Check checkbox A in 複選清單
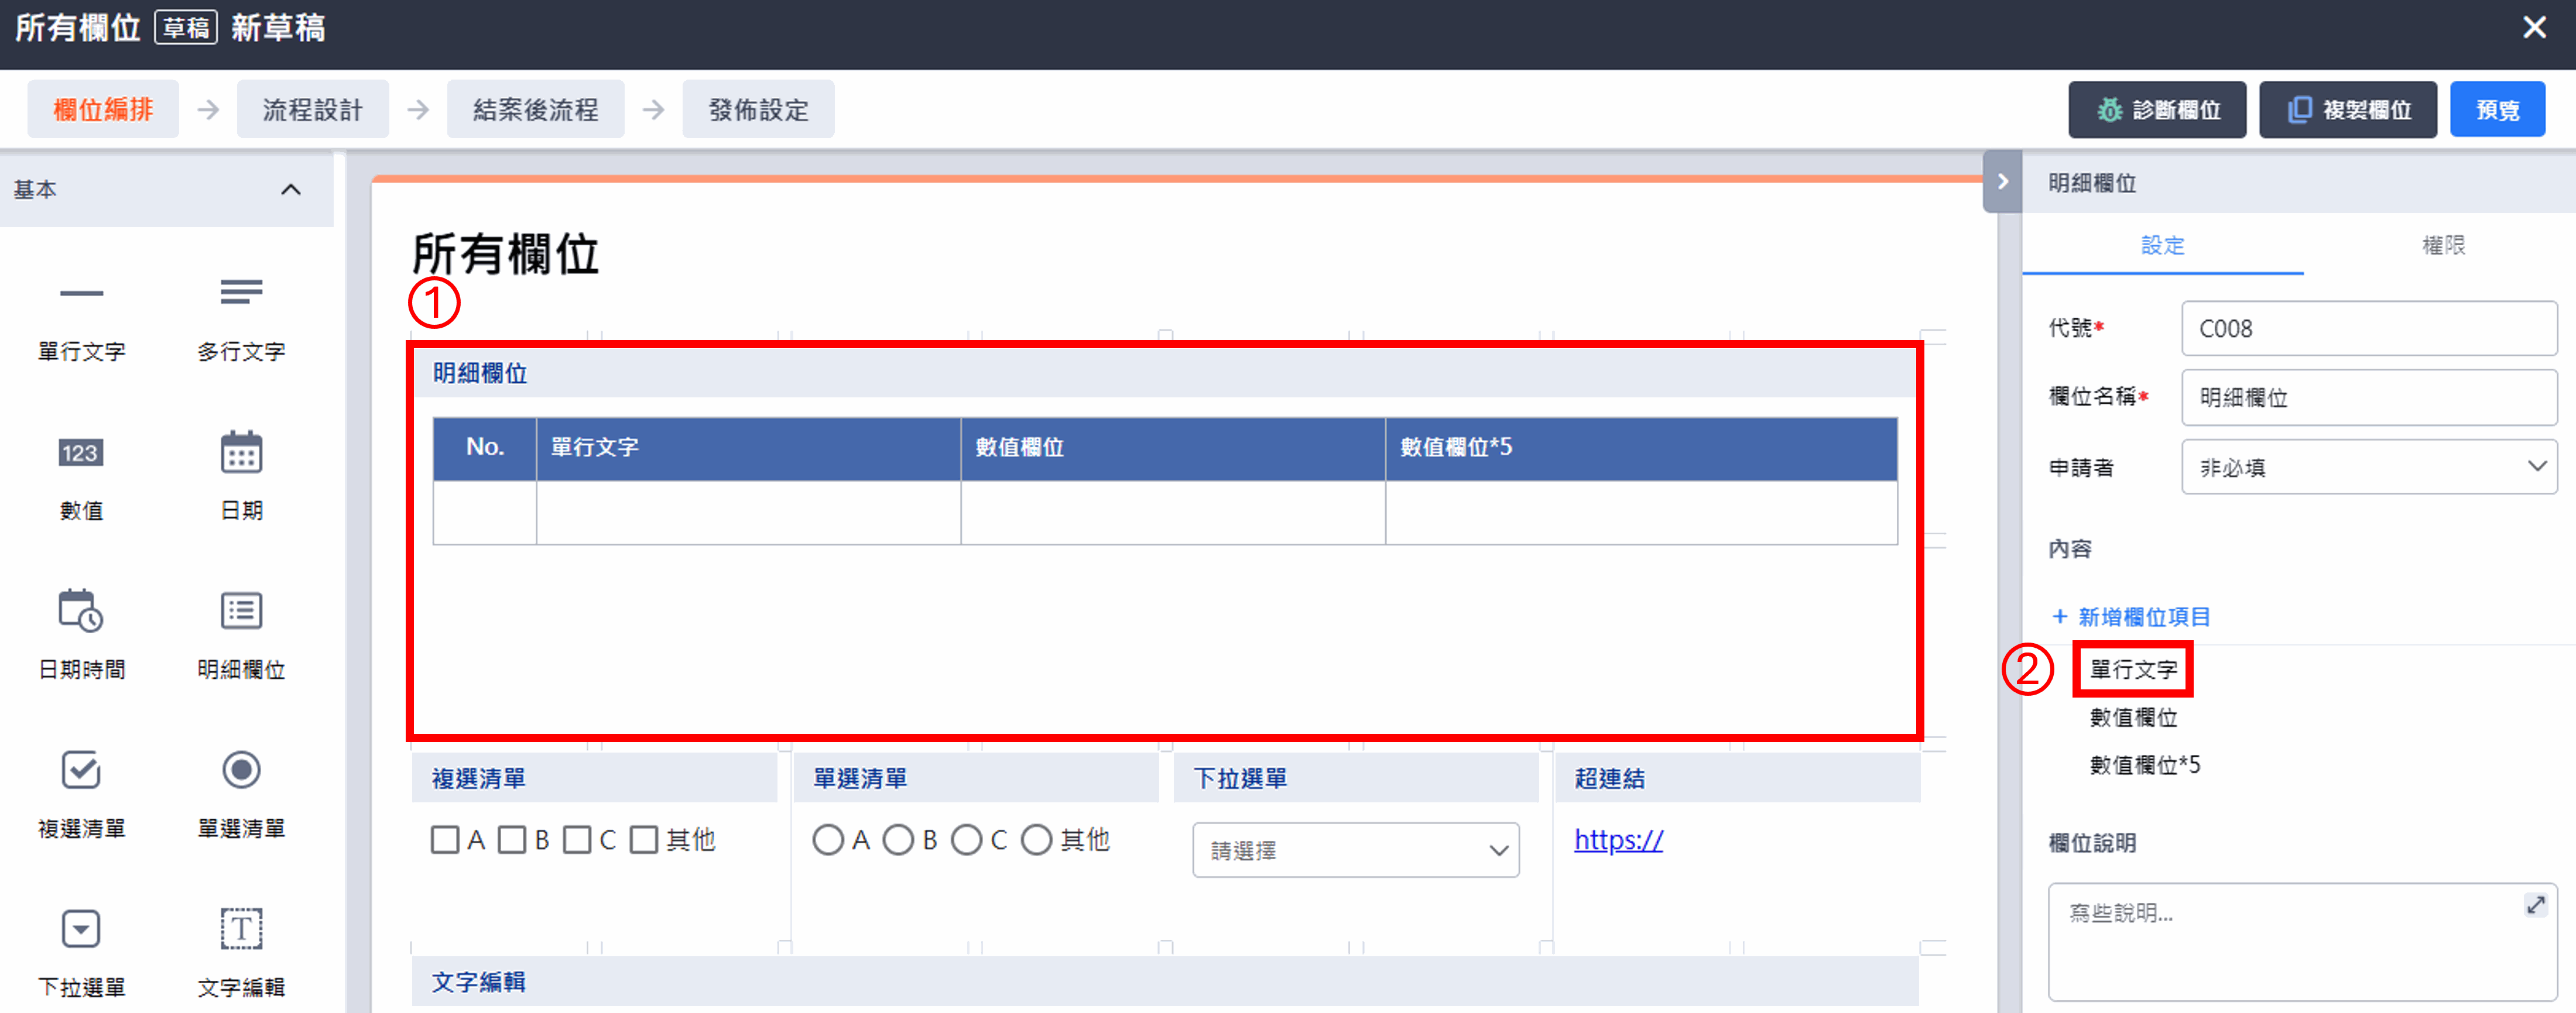Image resolution: width=2576 pixels, height=1013 pixels. tap(445, 840)
